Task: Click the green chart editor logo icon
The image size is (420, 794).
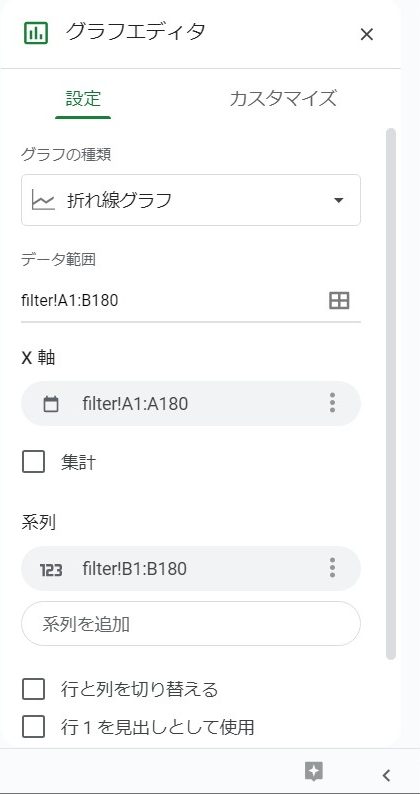Action: [x=36, y=32]
